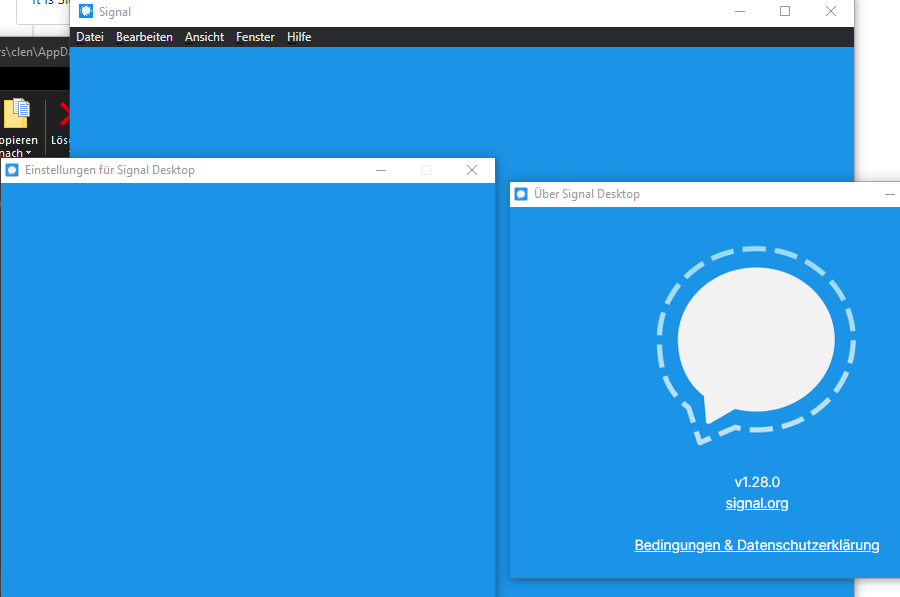Minimize the Einstellungen für Signal Desktop window
This screenshot has height=597, width=900.
click(381, 170)
